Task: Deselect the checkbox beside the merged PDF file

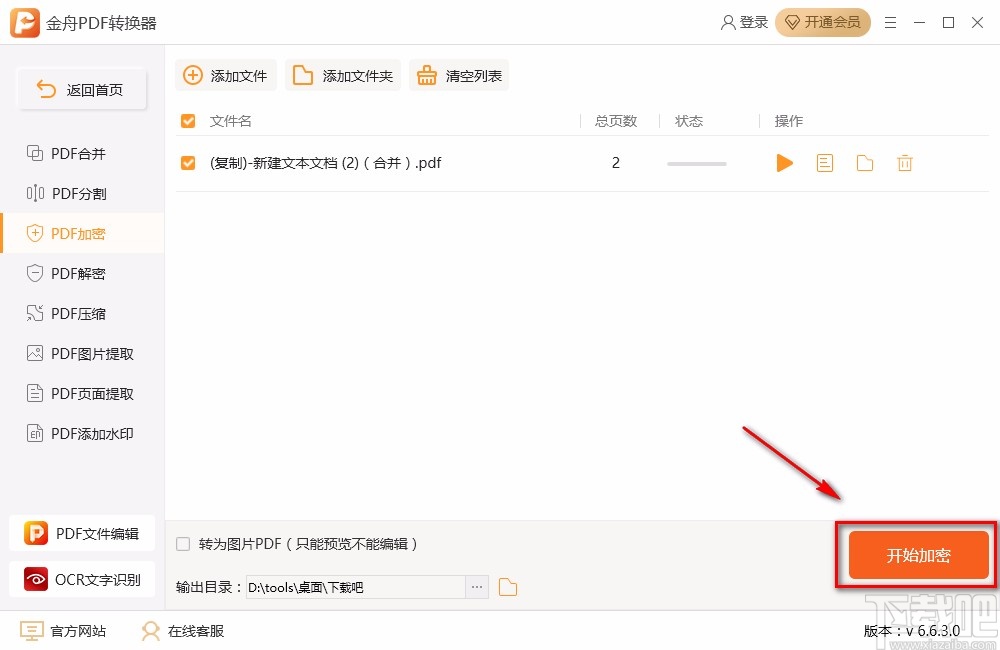Action: click(187, 162)
